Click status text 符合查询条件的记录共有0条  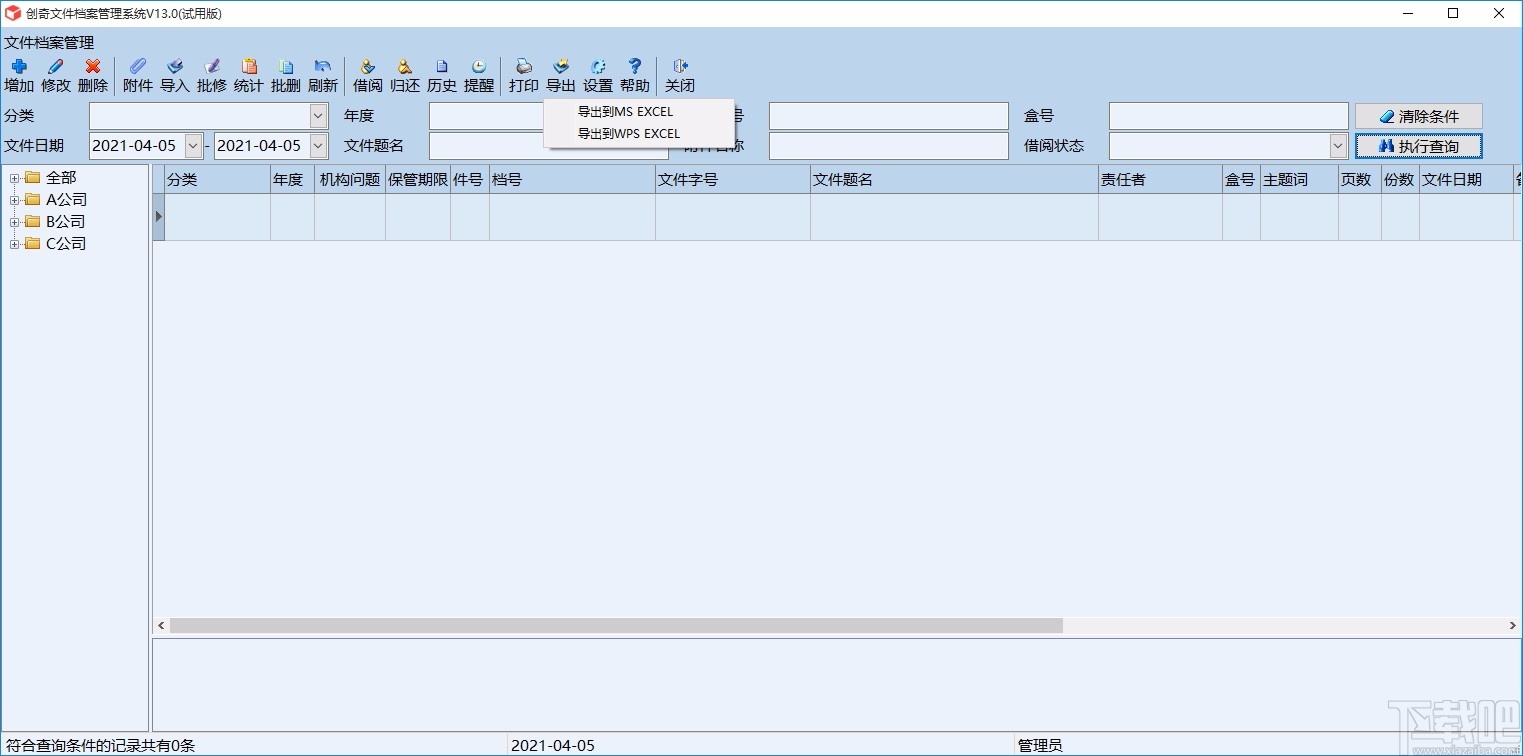click(100, 746)
